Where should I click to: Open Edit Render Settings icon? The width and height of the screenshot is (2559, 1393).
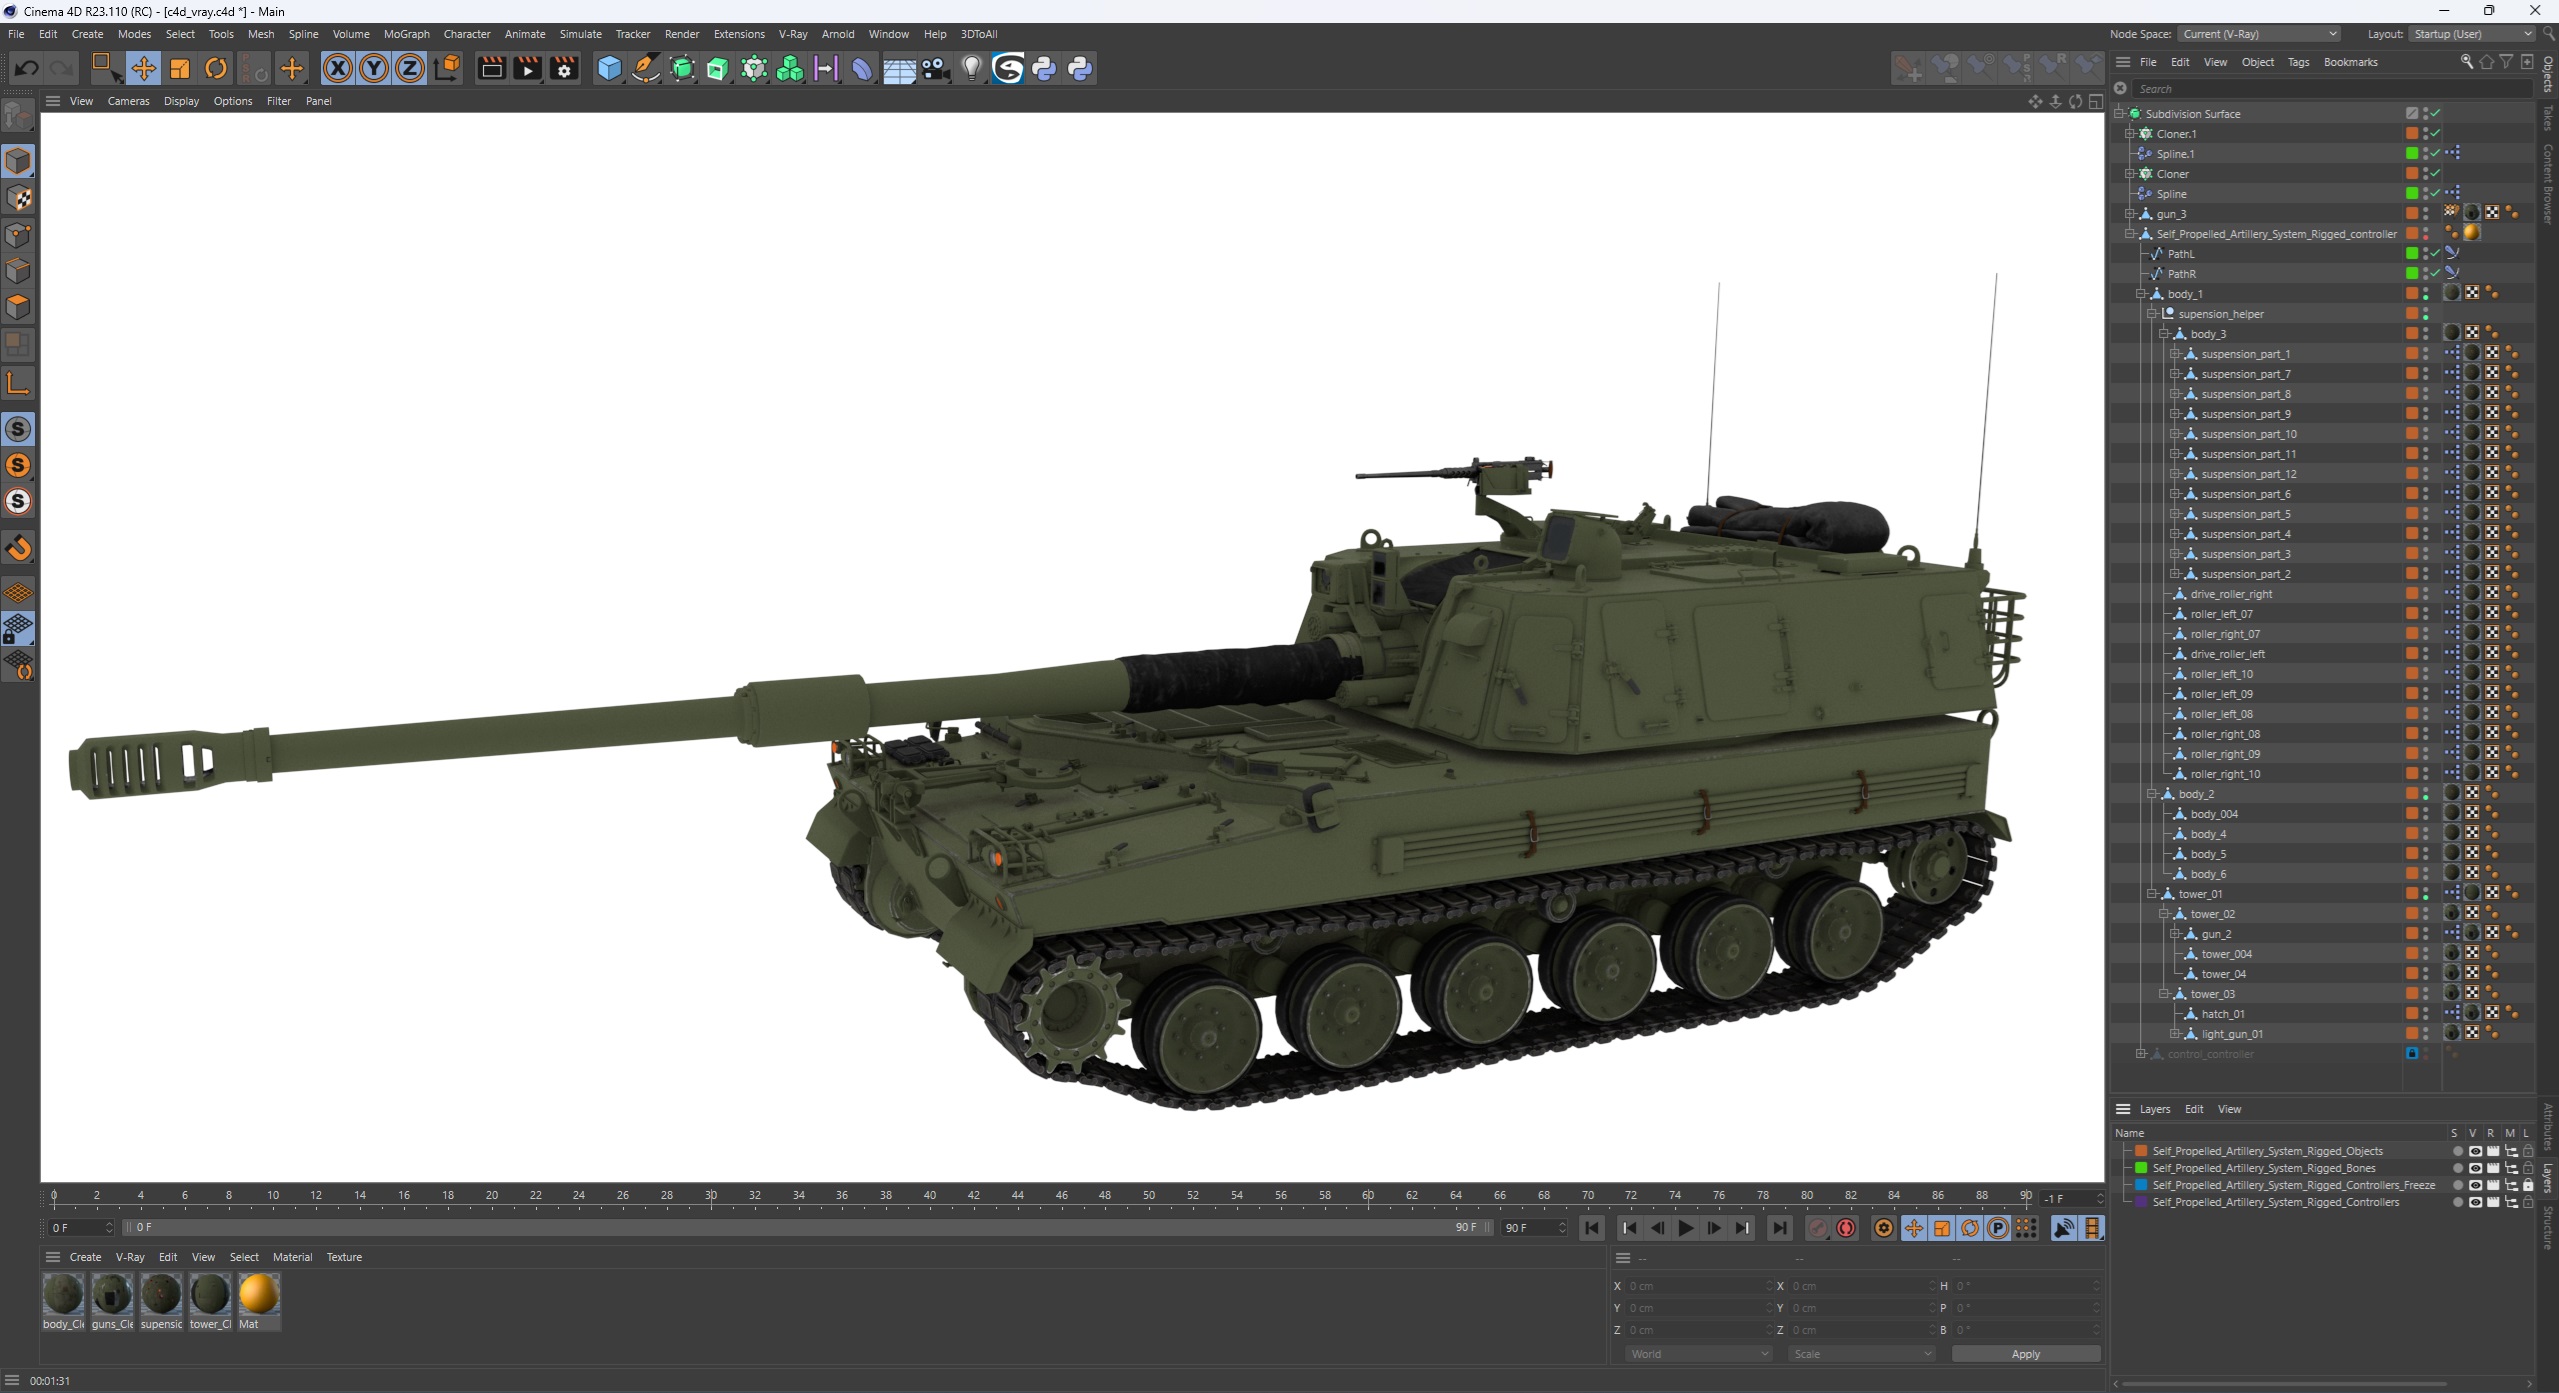(565, 68)
